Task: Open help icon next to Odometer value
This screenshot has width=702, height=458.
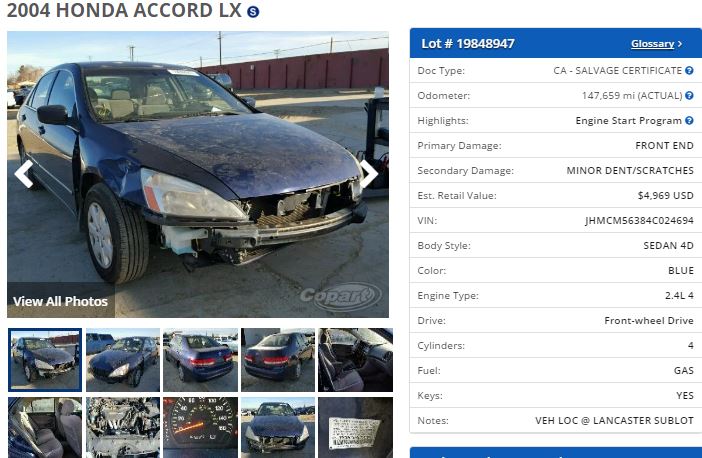Action: point(689,95)
